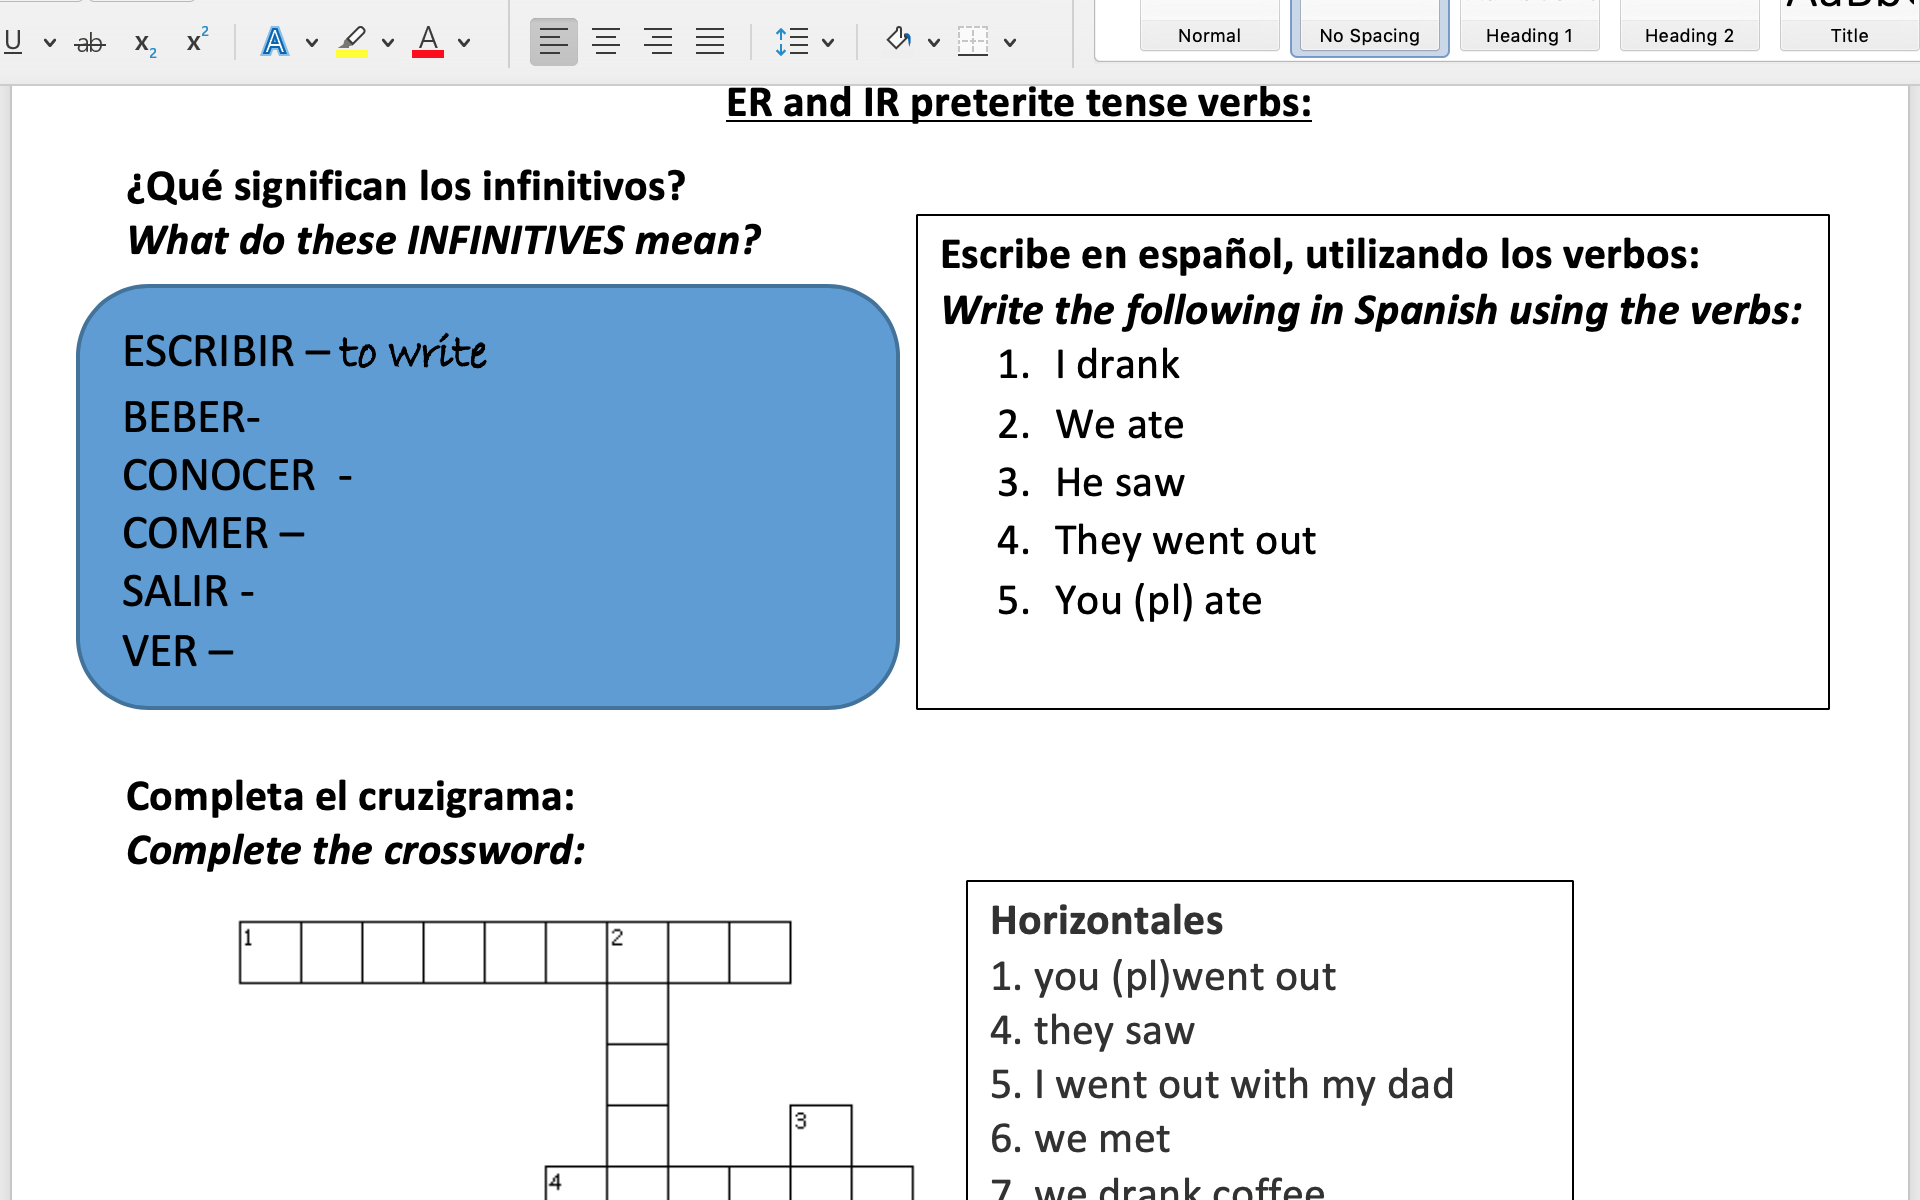Center the text alignment
This screenshot has width=1920, height=1200.
pos(606,42)
